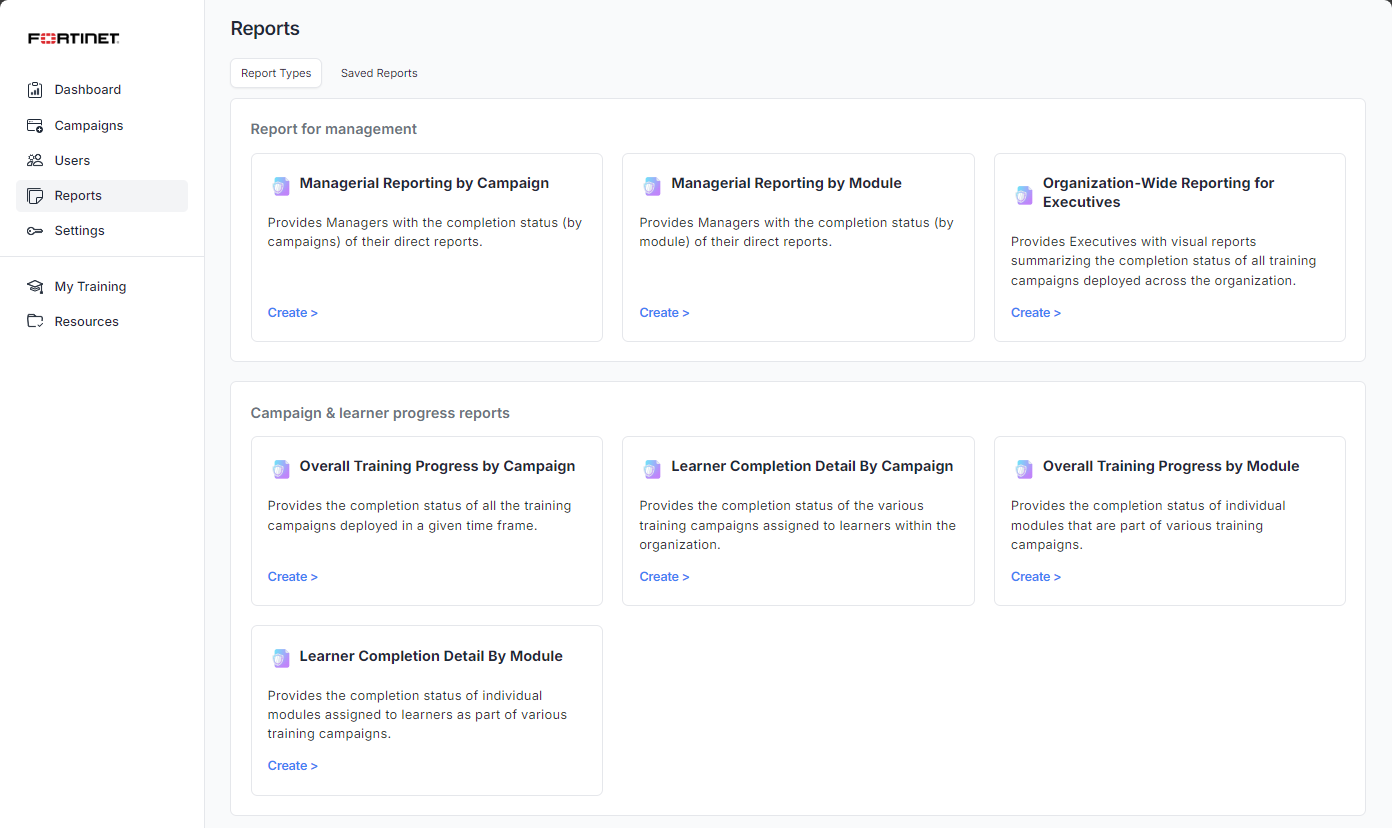Click the Managerial Reporting by Module card icon
This screenshot has height=828, width=1392.
(652, 186)
